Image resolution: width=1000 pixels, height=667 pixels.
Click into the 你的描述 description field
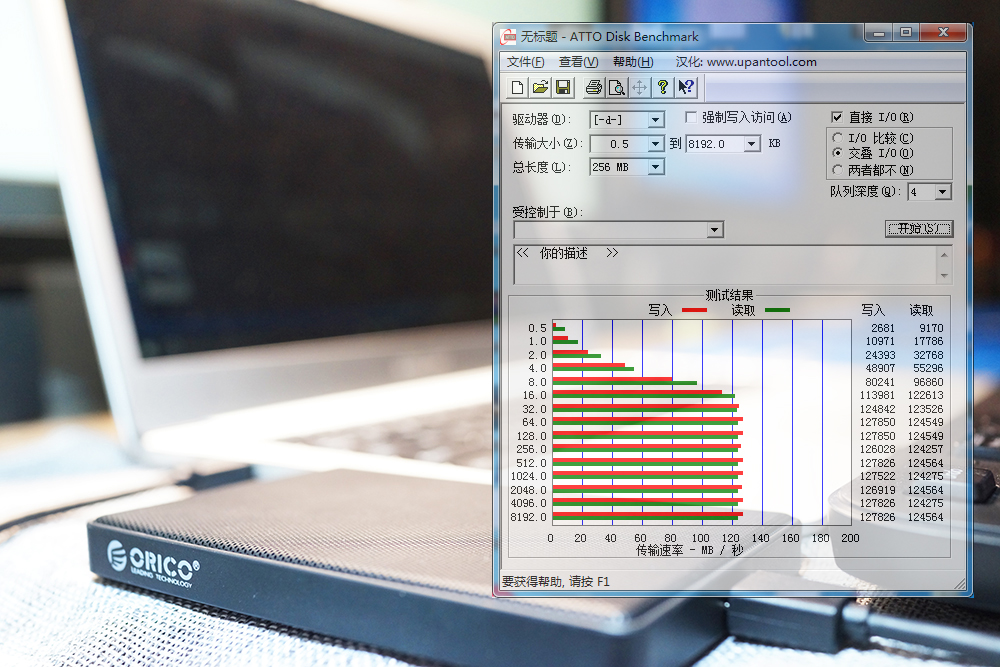pyautogui.click(x=726, y=265)
